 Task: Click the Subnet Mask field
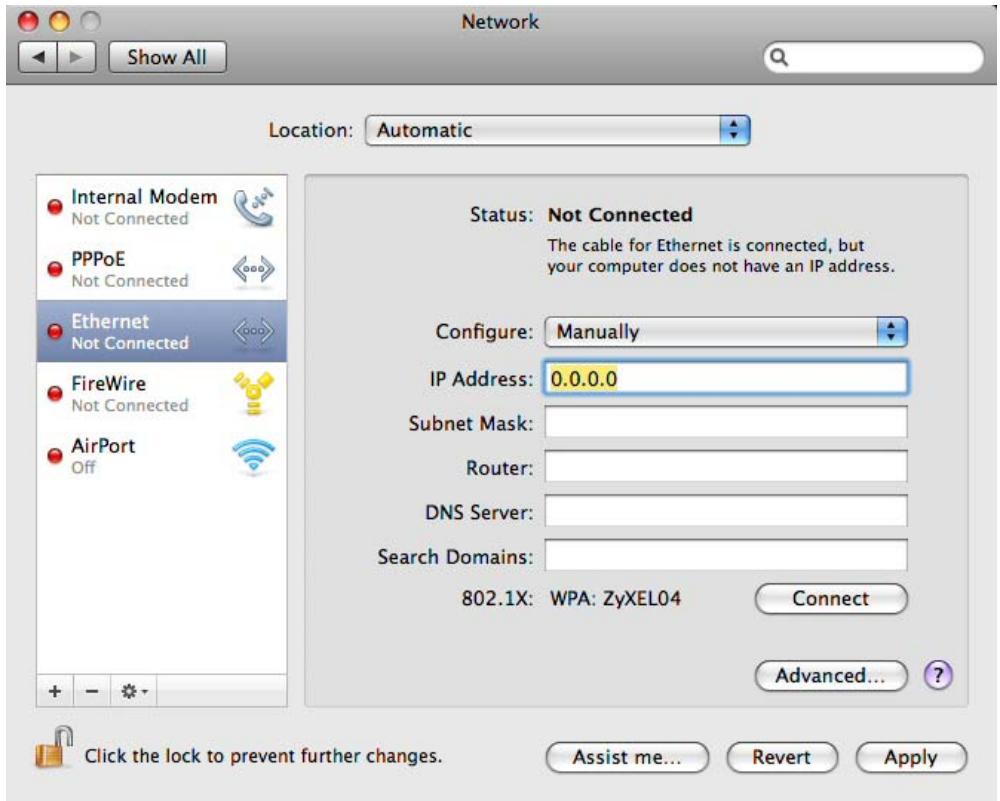[726, 422]
